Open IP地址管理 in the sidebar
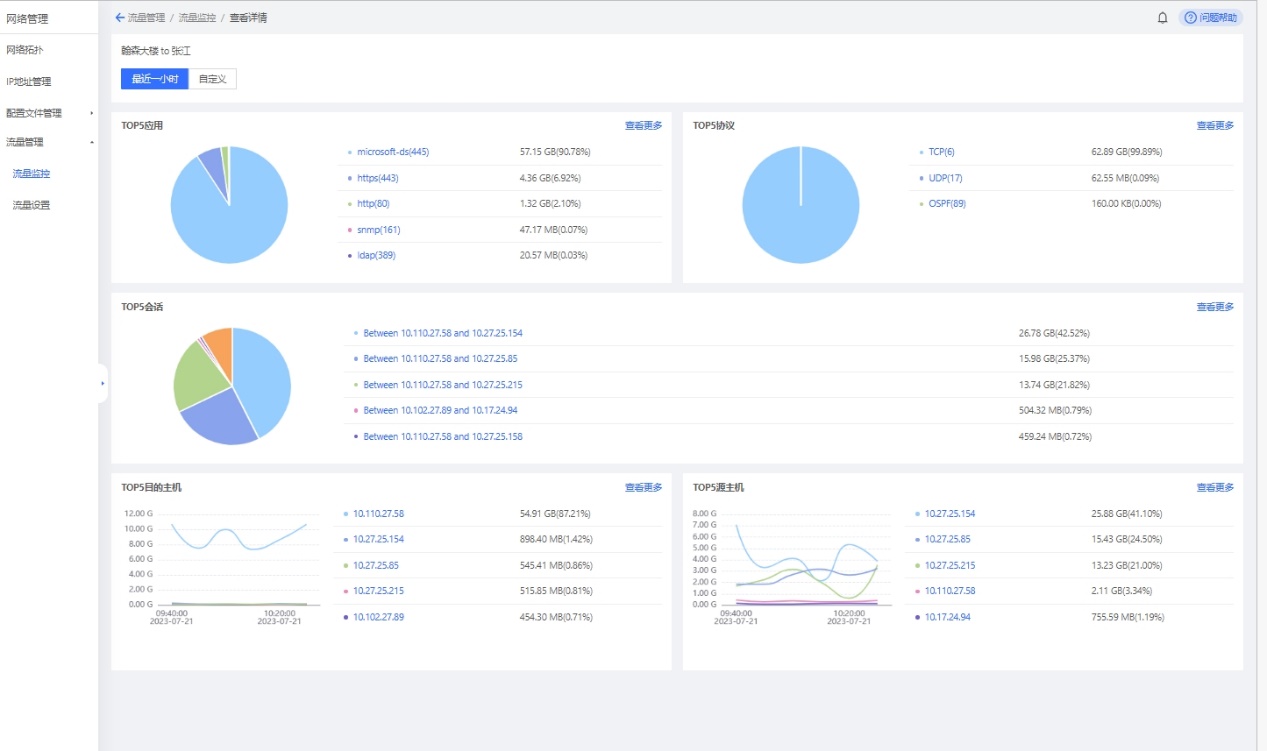1267x751 pixels. coord(28,81)
